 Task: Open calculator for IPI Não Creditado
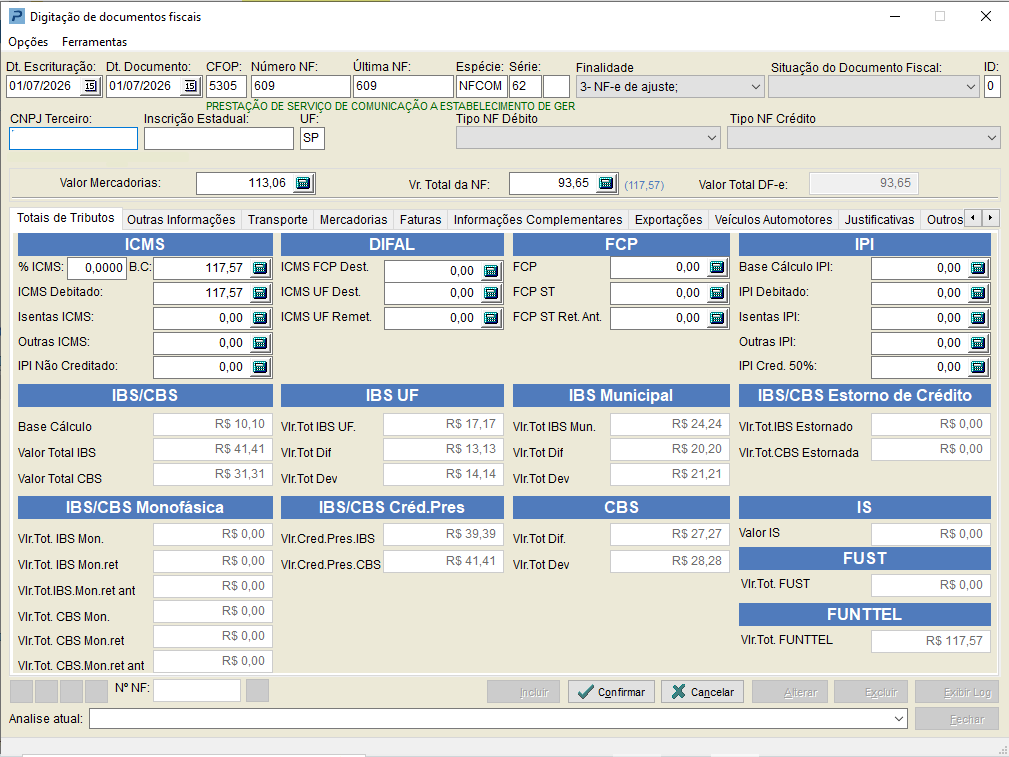coord(260,368)
